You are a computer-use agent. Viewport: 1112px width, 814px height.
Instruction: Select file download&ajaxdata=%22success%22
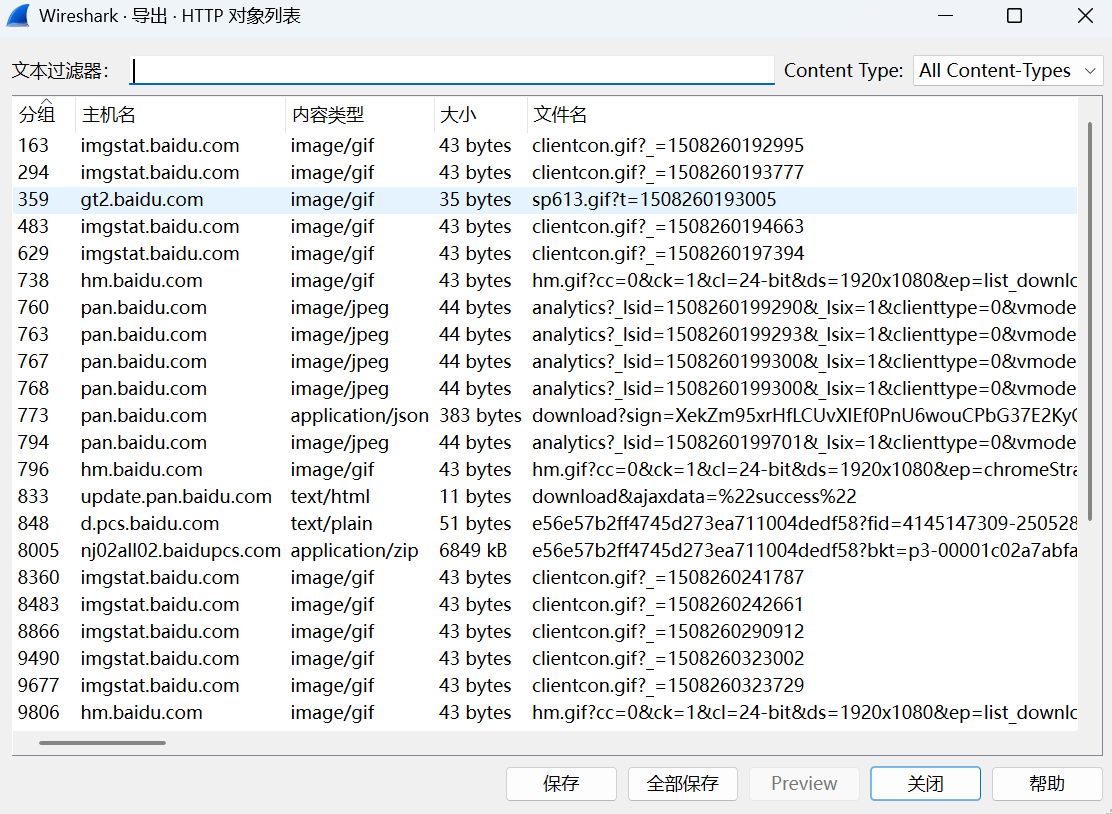click(694, 497)
